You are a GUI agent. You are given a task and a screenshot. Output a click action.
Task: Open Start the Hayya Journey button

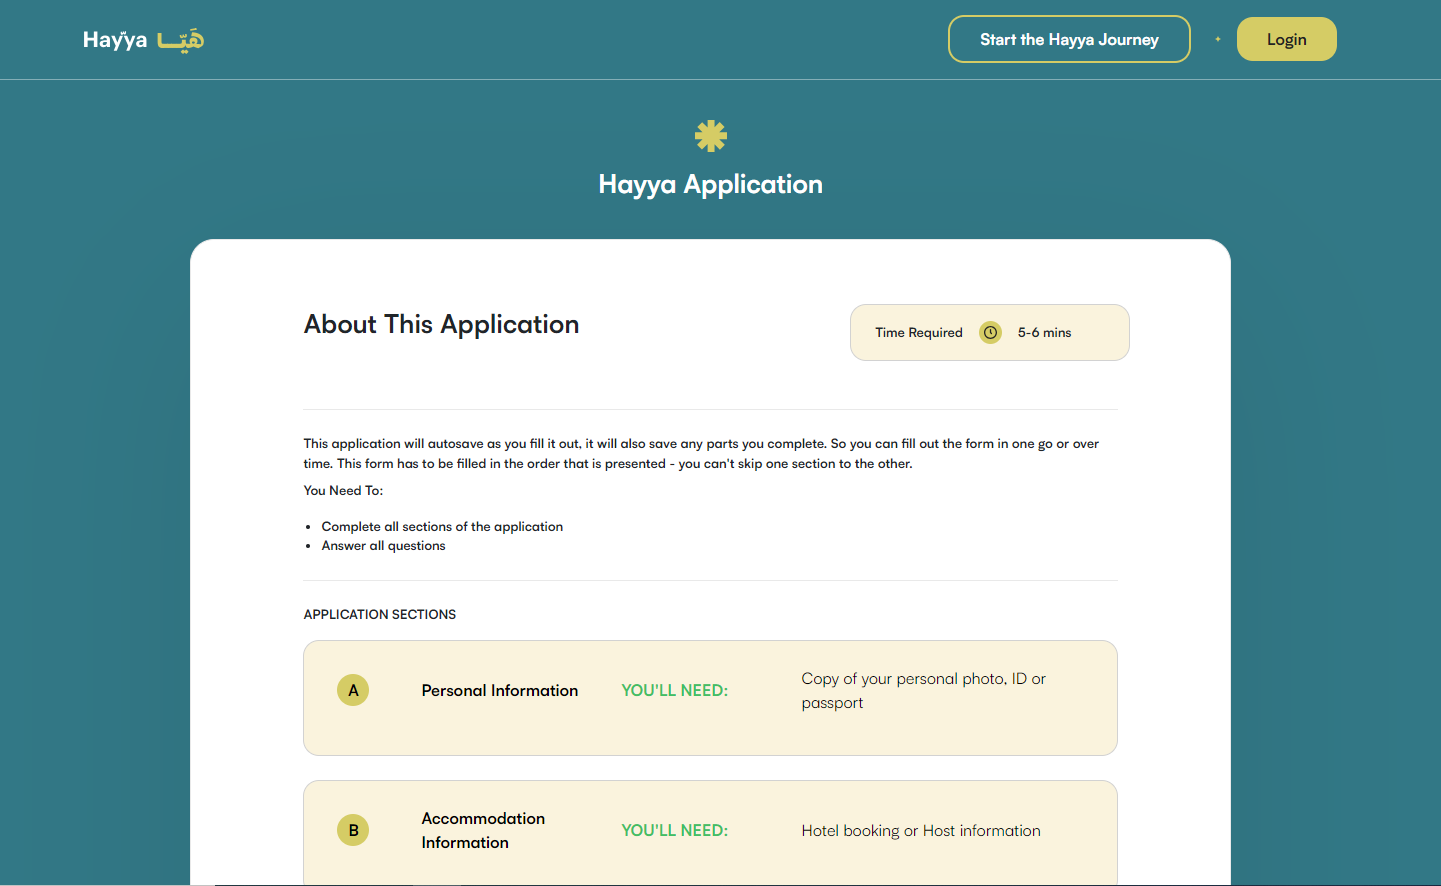coord(1069,39)
